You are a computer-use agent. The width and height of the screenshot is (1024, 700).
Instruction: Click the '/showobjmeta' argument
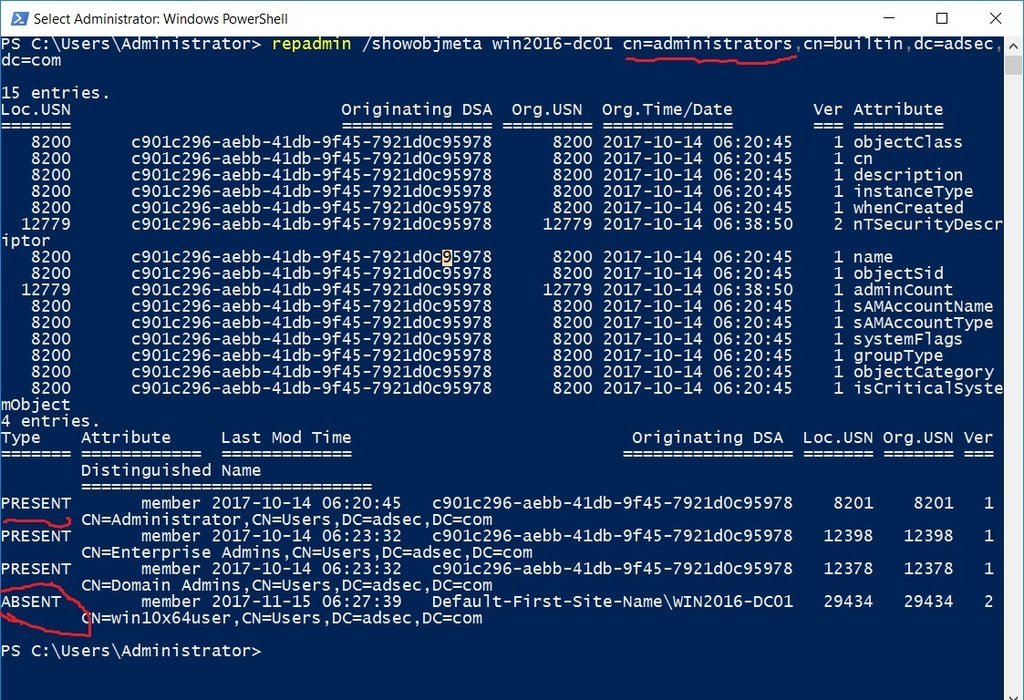point(421,44)
